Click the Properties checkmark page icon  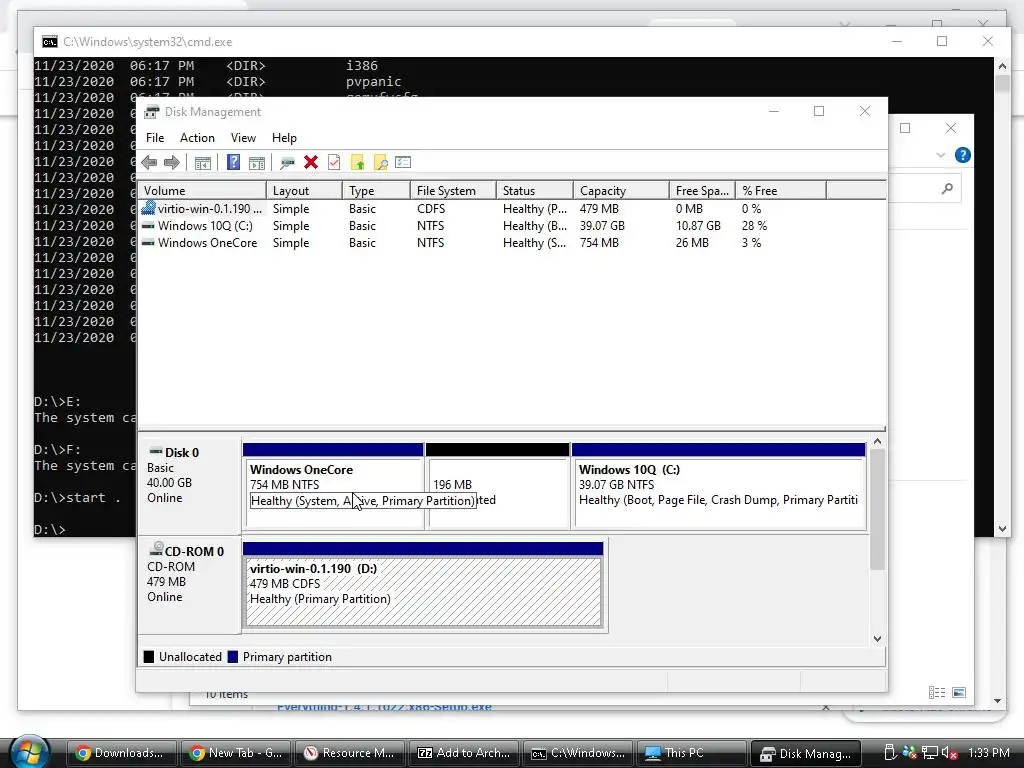pos(334,163)
